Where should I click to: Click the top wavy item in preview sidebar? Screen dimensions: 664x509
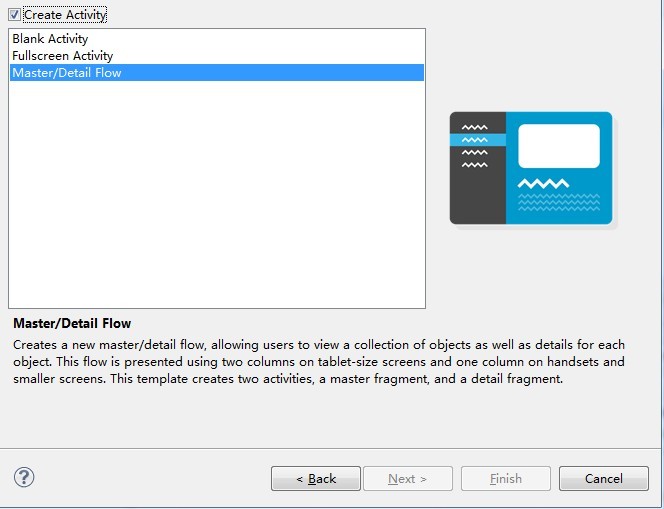[475, 128]
